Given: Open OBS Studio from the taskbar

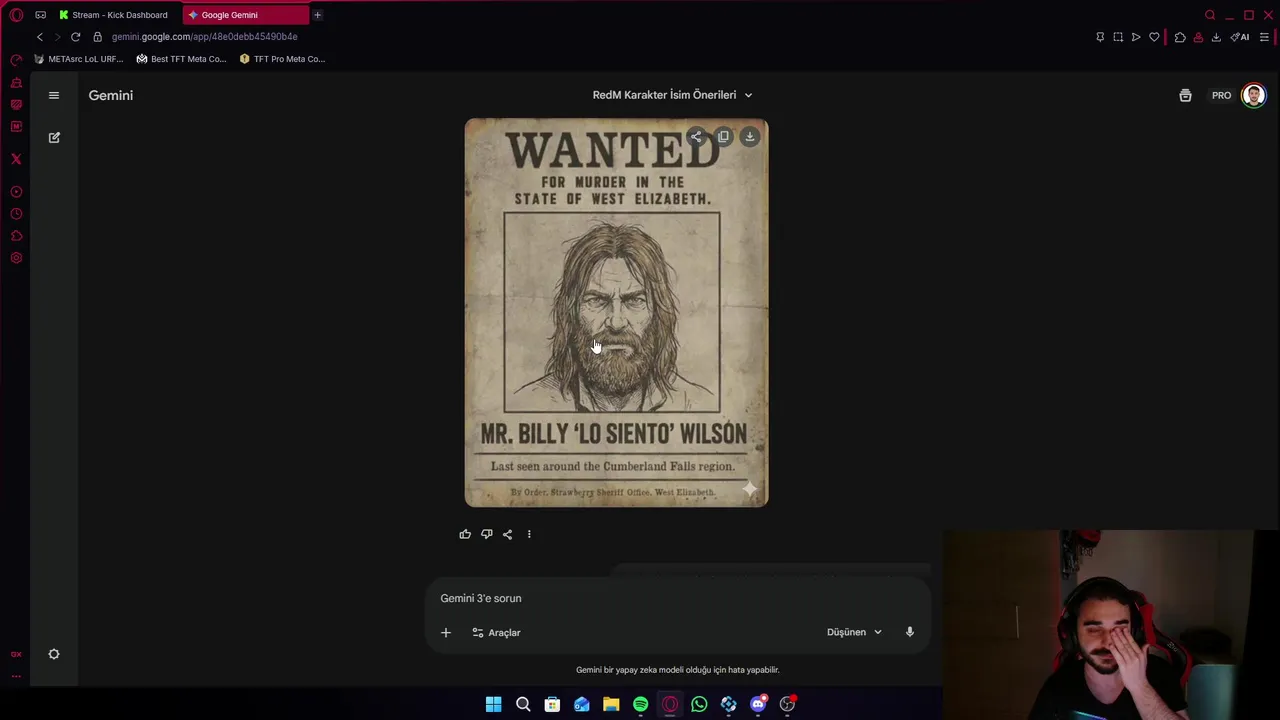Looking at the screenshot, I should (x=787, y=704).
